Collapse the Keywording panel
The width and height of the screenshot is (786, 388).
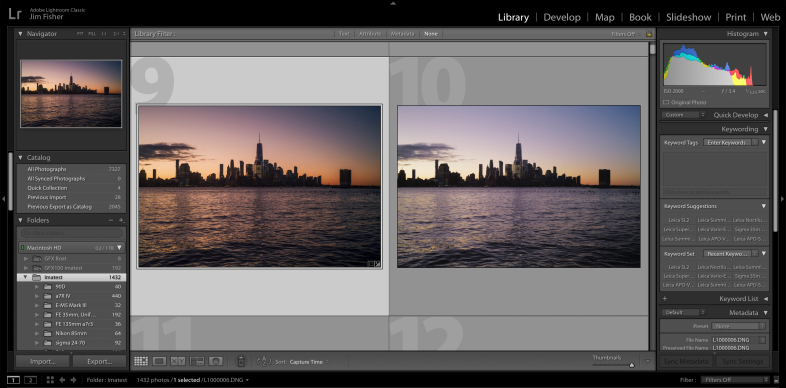pyautogui.click(x=765, y=129)
